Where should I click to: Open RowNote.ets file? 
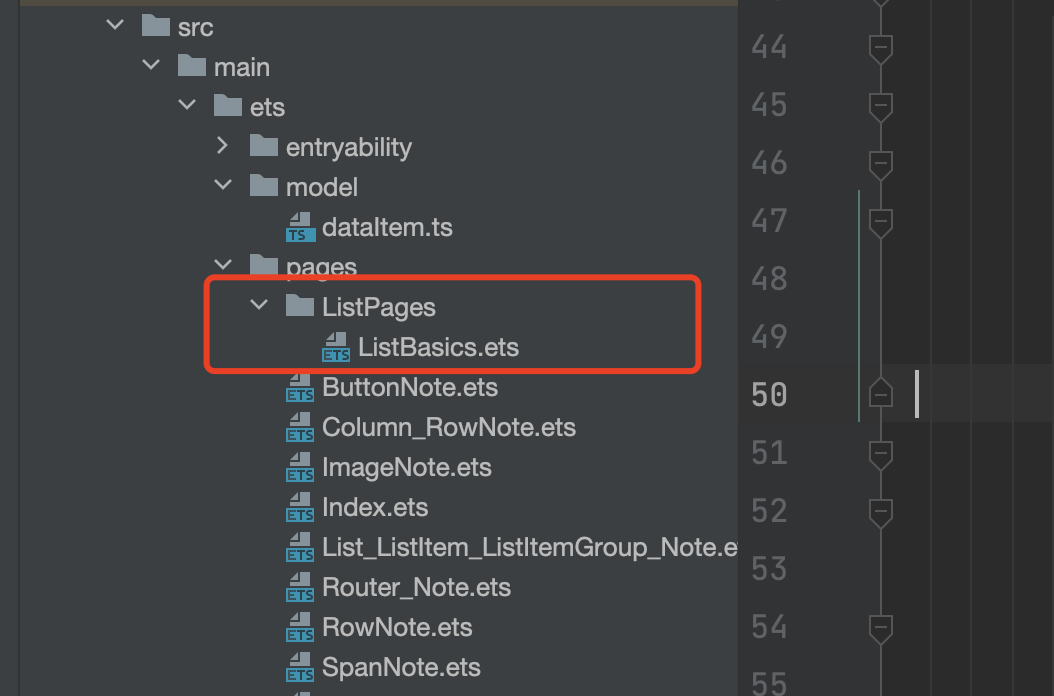(397, 627)
